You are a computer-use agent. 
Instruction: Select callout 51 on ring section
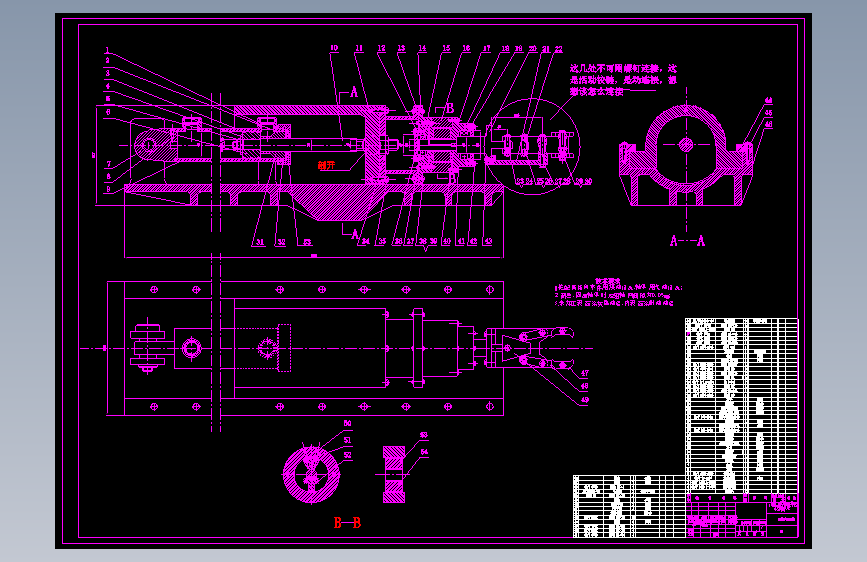(x=347, y=440)
